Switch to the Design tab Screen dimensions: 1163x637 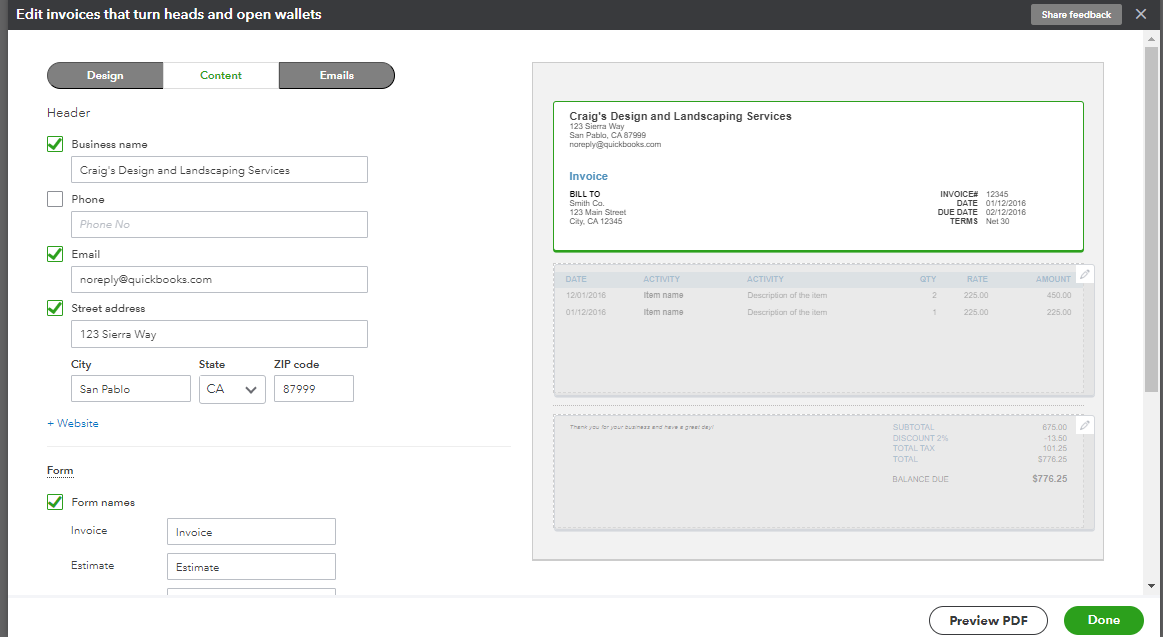[x=105, y=75]
